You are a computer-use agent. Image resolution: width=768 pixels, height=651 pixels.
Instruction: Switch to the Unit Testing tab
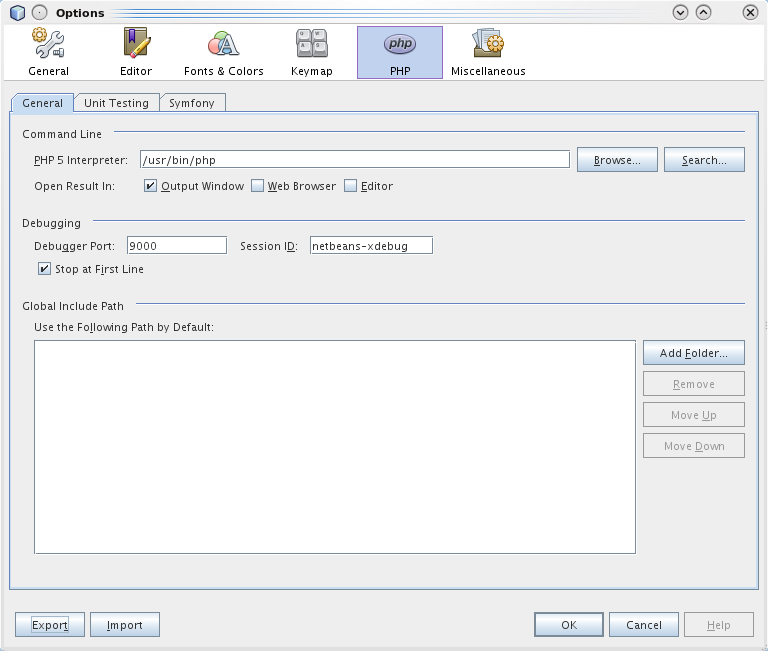coord(117,103)
